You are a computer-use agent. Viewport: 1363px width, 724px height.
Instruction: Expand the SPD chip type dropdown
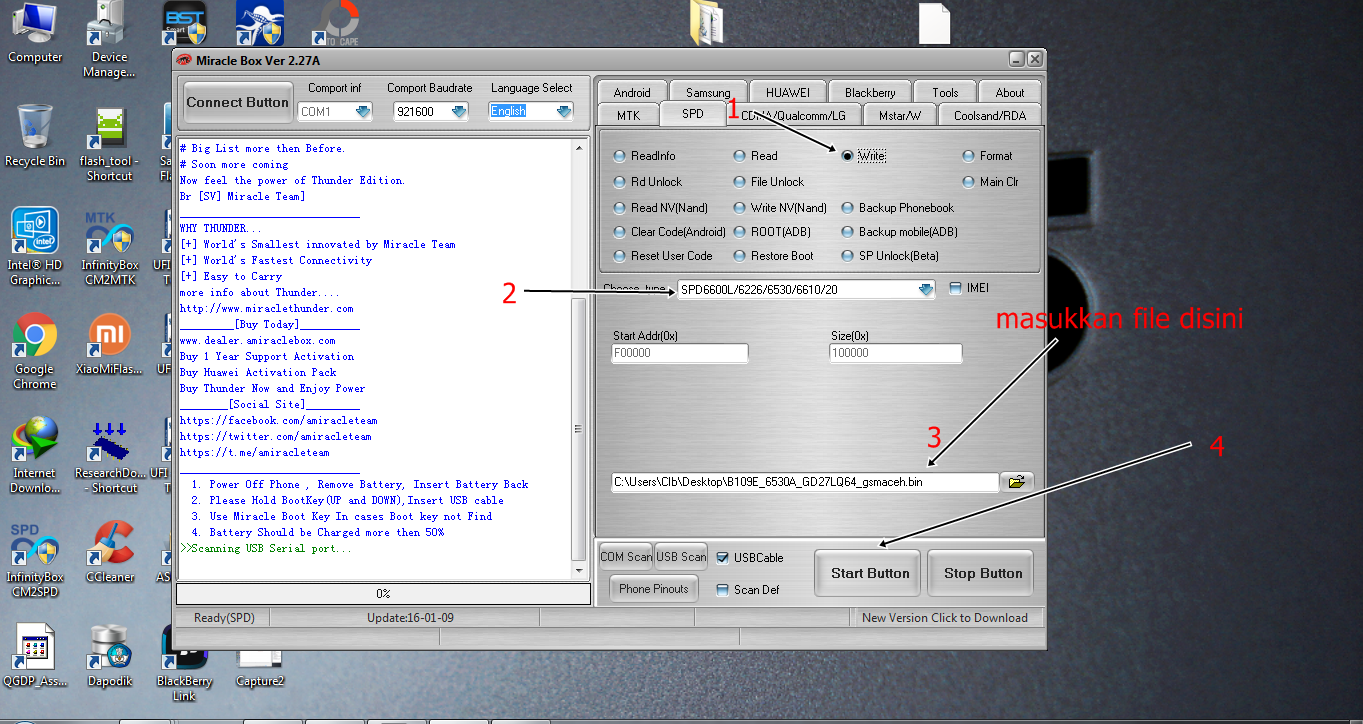click(926, 290)
